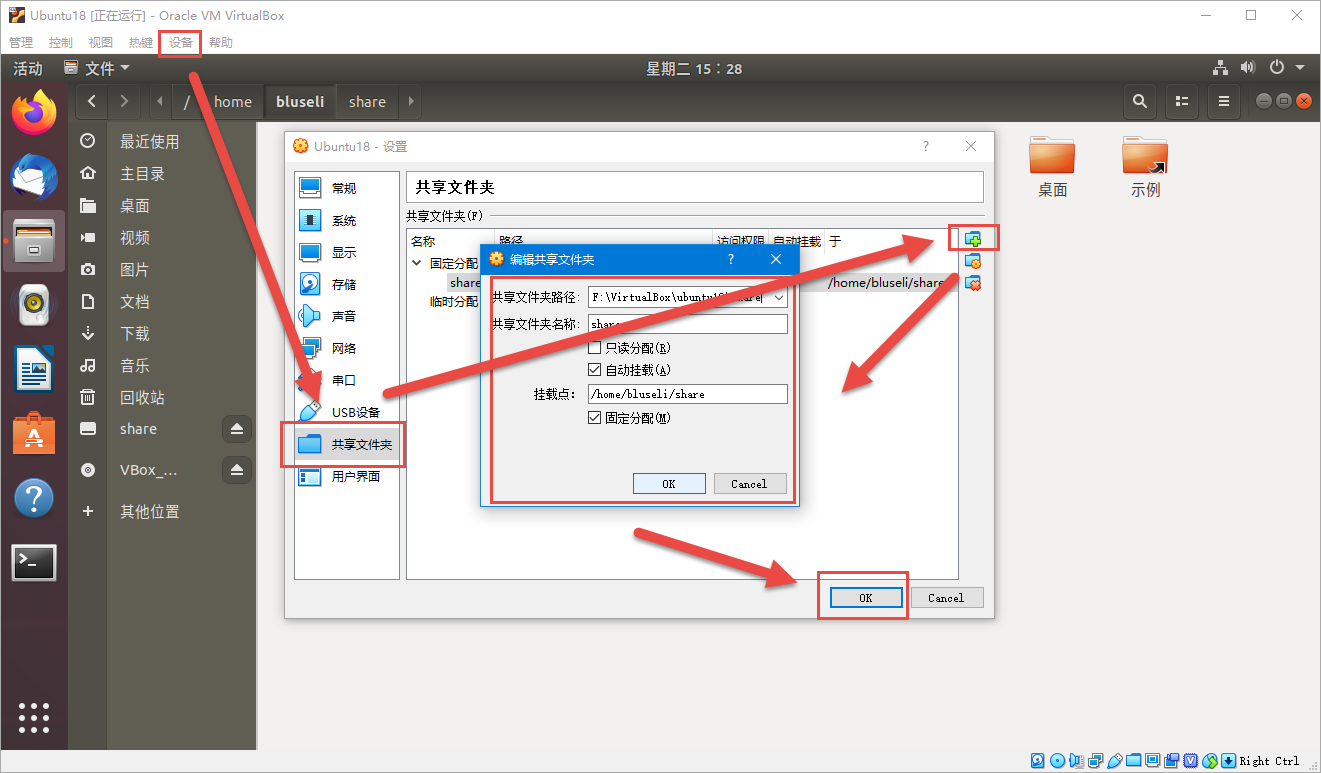Open the system power menu arrow
This screenshot has height=773, width=1321.
point(1300,68)
